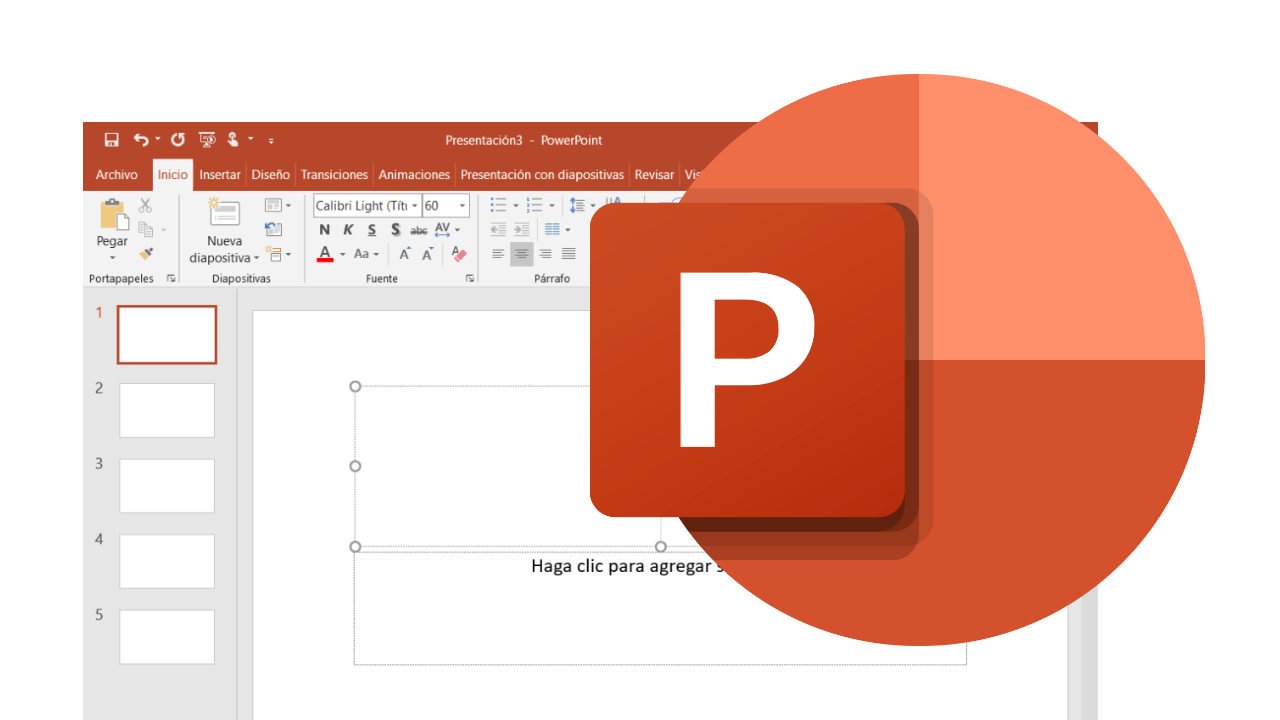Apply bold with the N icon
Image resolution: width=1280 pixels, height=720 pixels.
(x=325, y=229)
